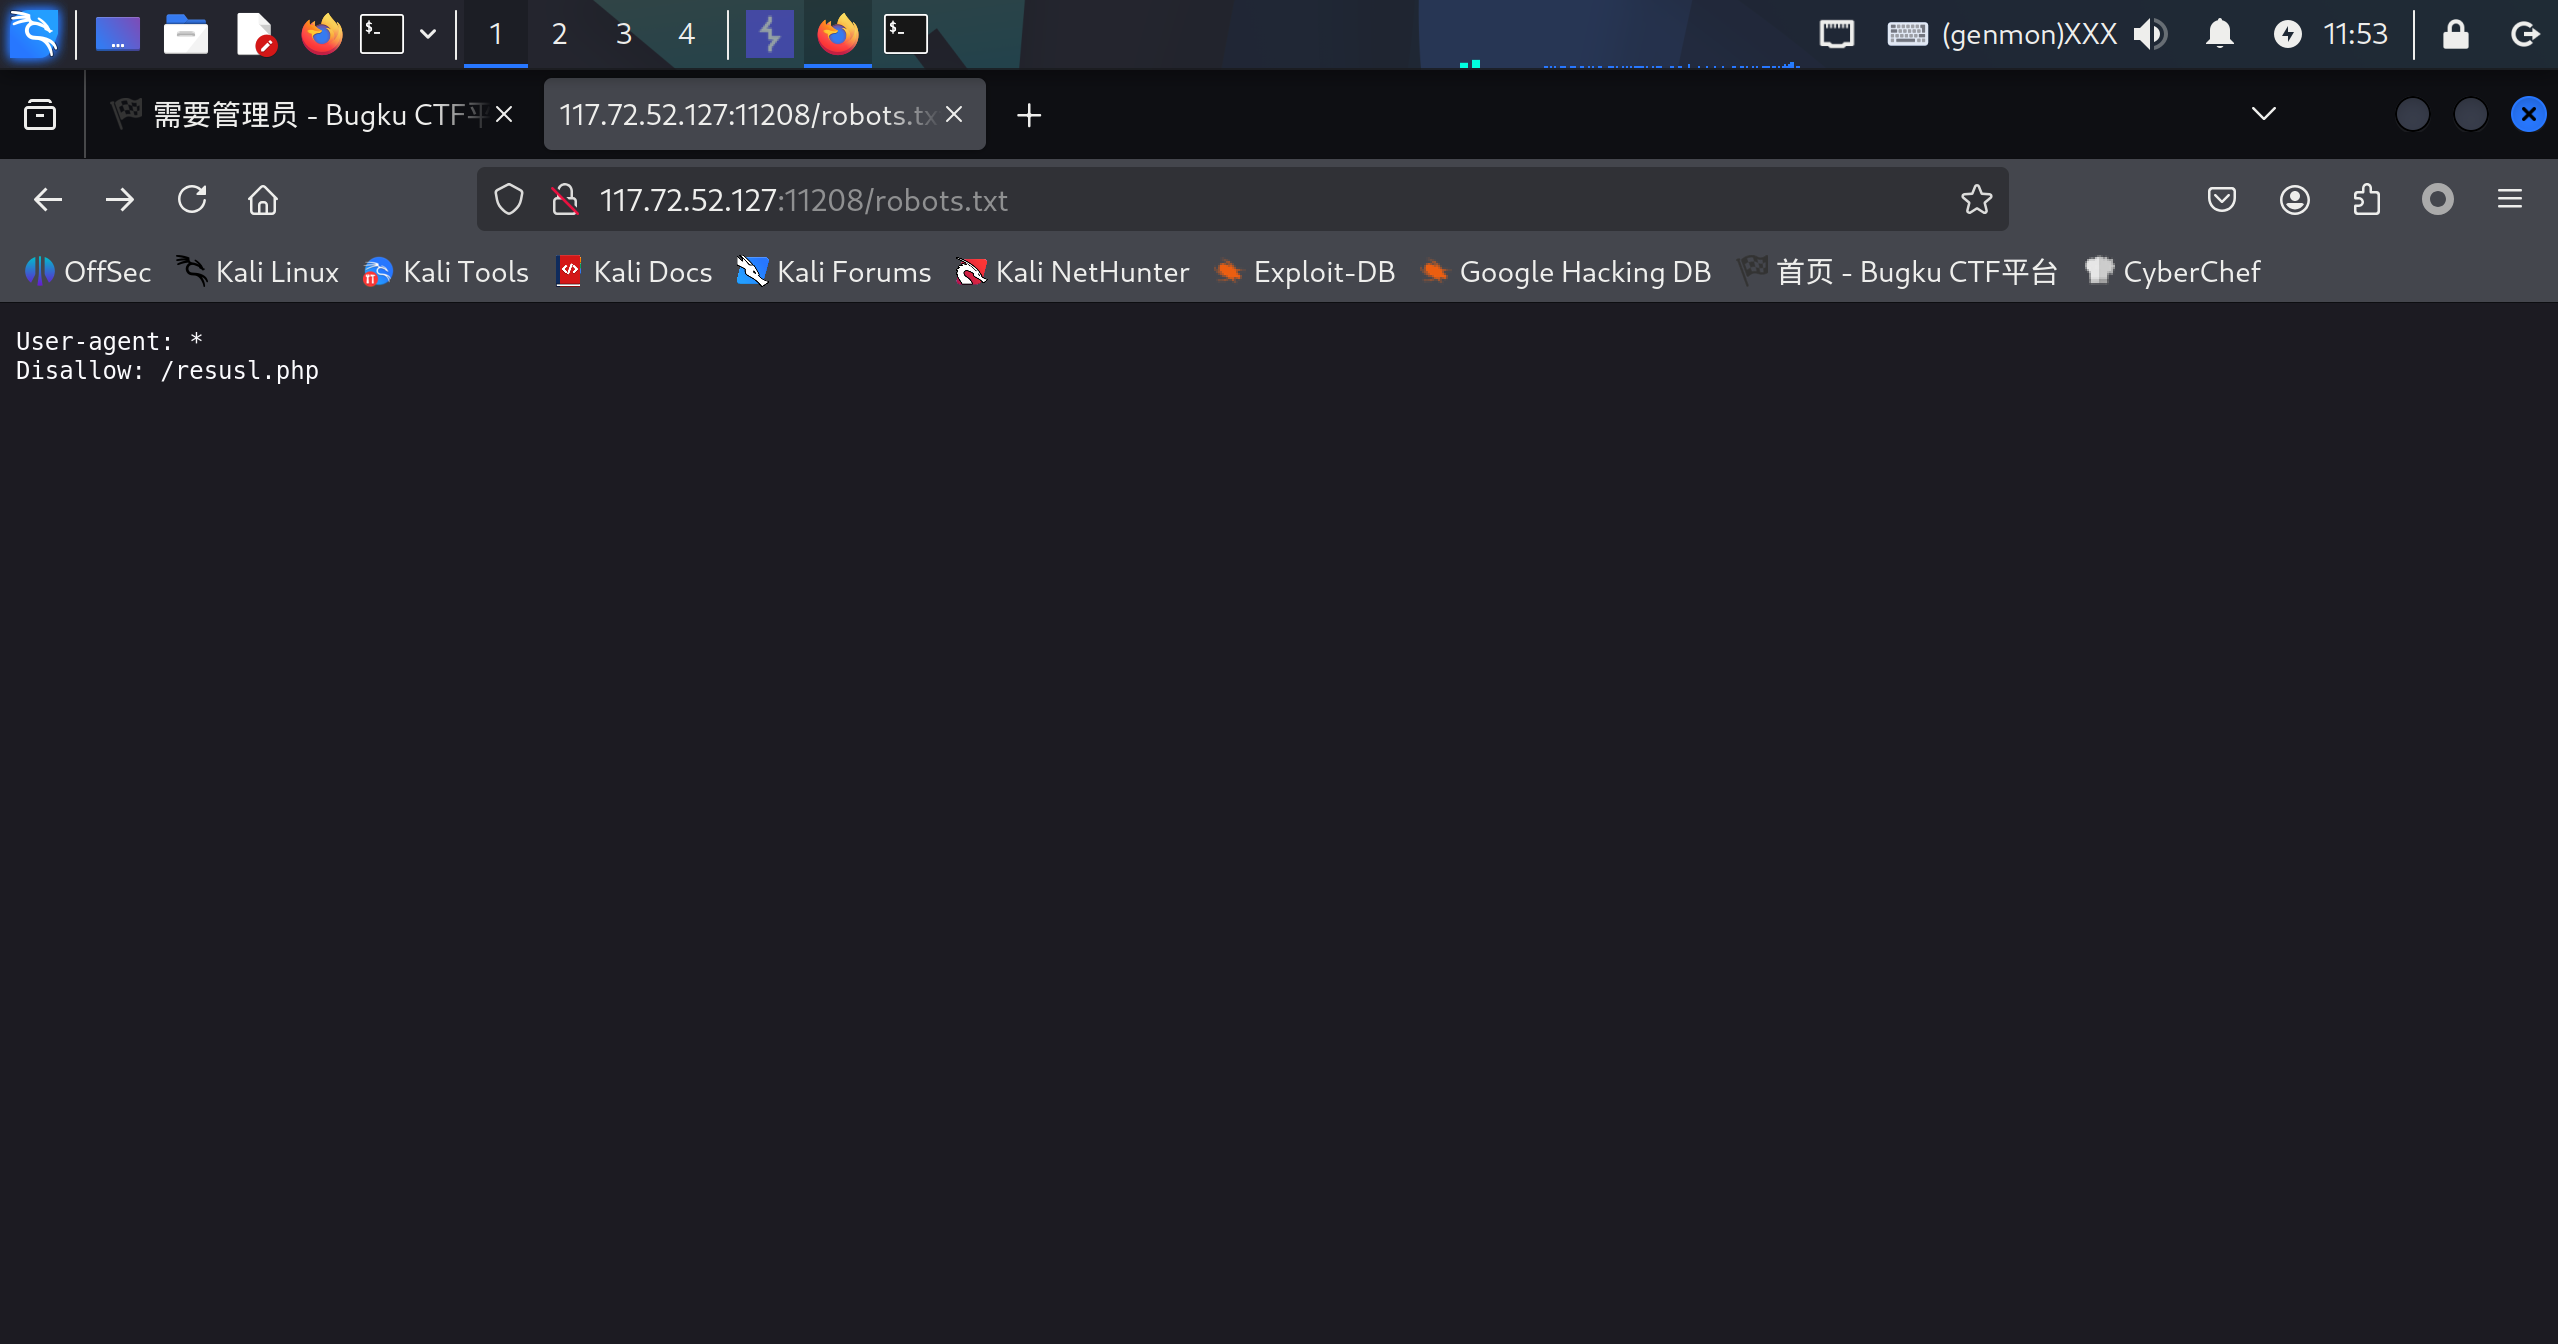Expand the list all tabs chevron

tap(2263, 114)
